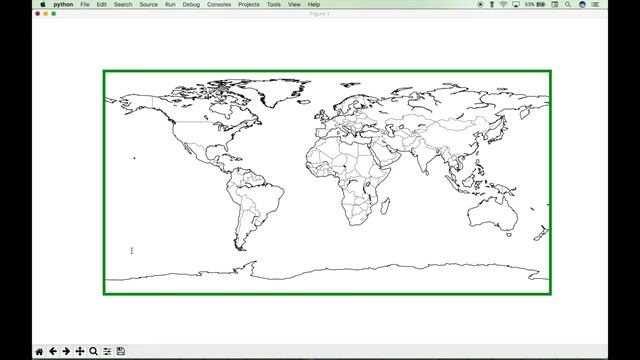
Task: Go forward to next view
Action: pos(66,351)
